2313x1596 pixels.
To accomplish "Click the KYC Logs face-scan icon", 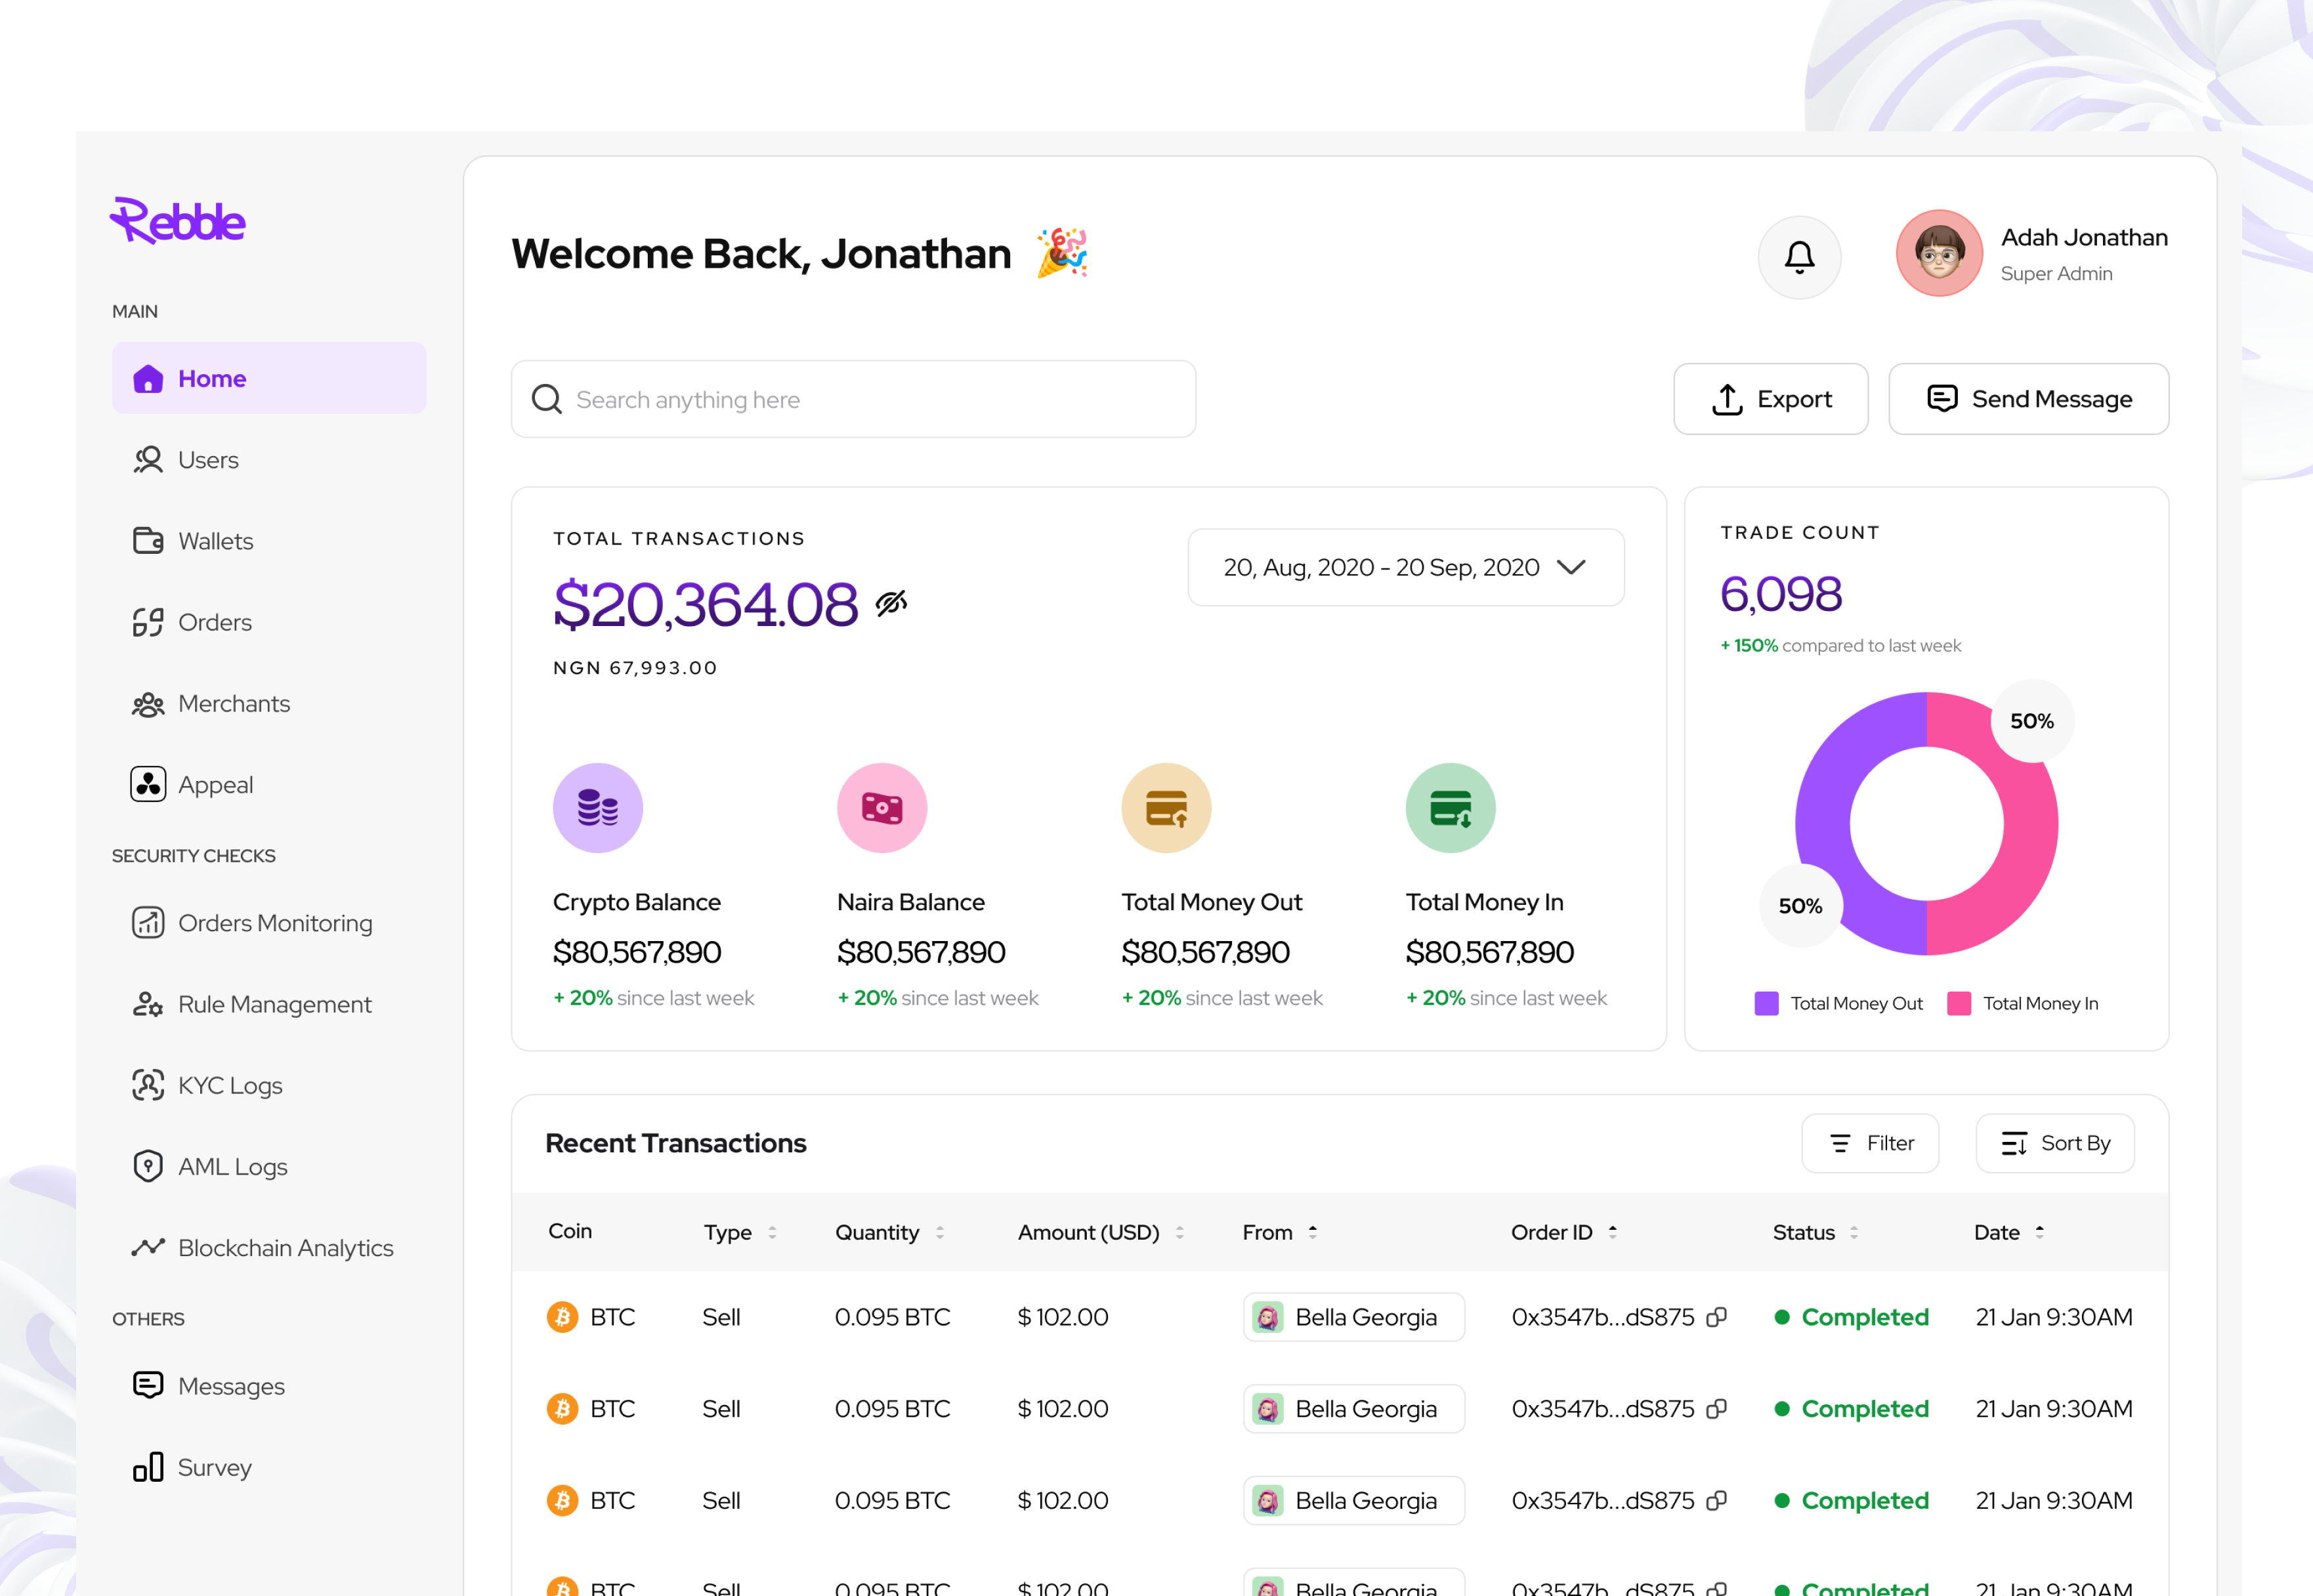I will 148,1085.
